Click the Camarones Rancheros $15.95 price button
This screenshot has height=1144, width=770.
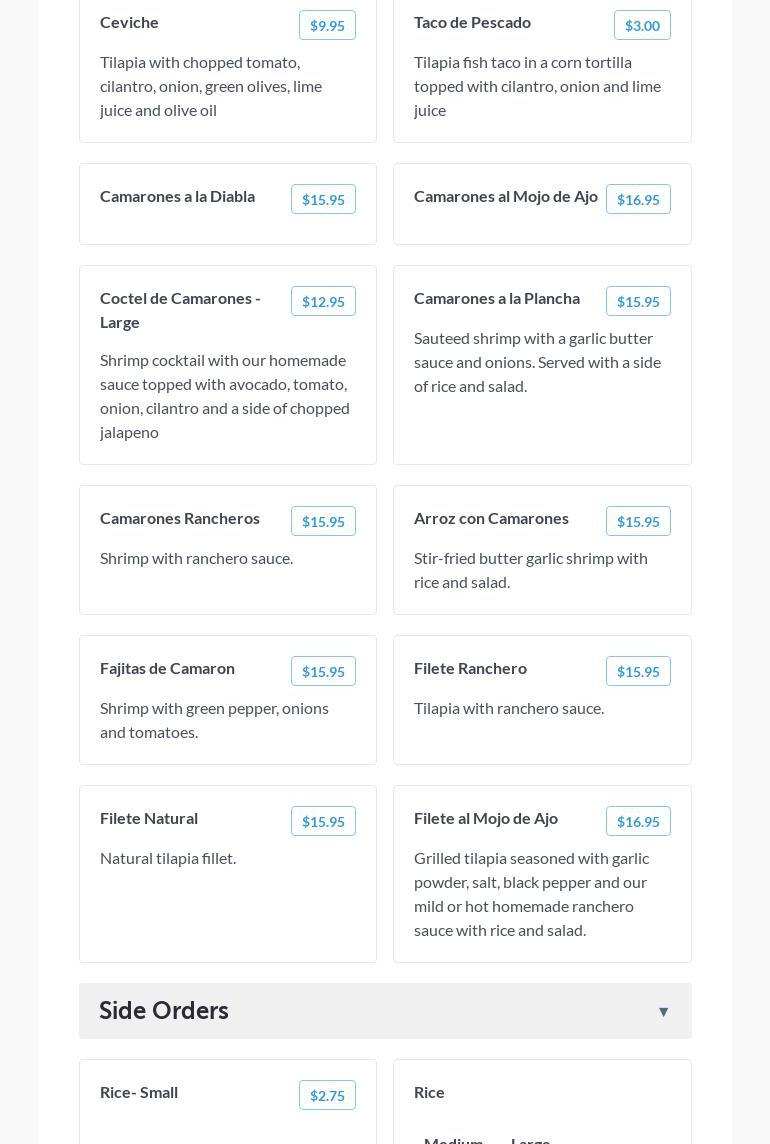323,521
